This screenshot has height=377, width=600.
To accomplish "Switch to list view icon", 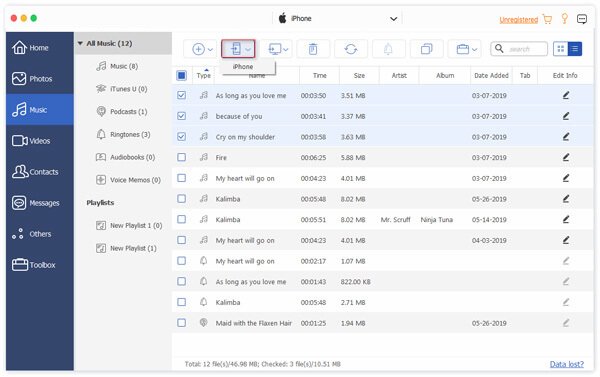I will 575,49.
